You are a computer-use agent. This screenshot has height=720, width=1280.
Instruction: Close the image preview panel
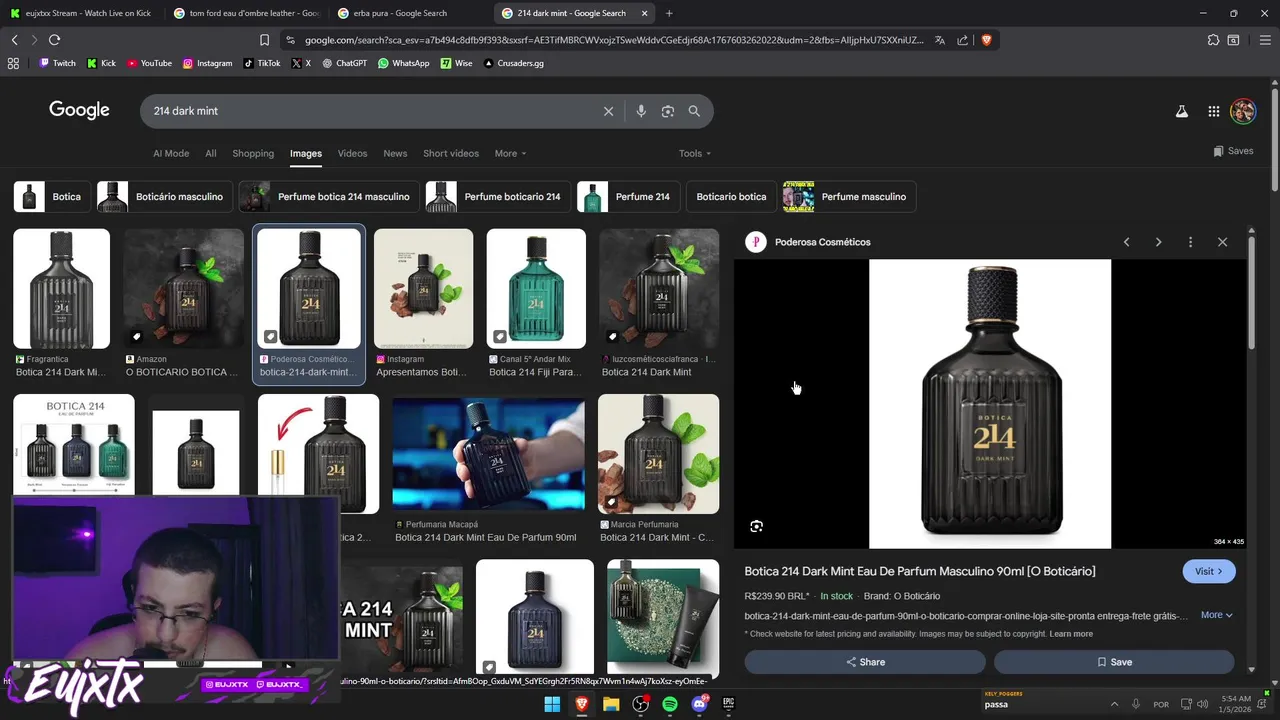pos(1222,242)
